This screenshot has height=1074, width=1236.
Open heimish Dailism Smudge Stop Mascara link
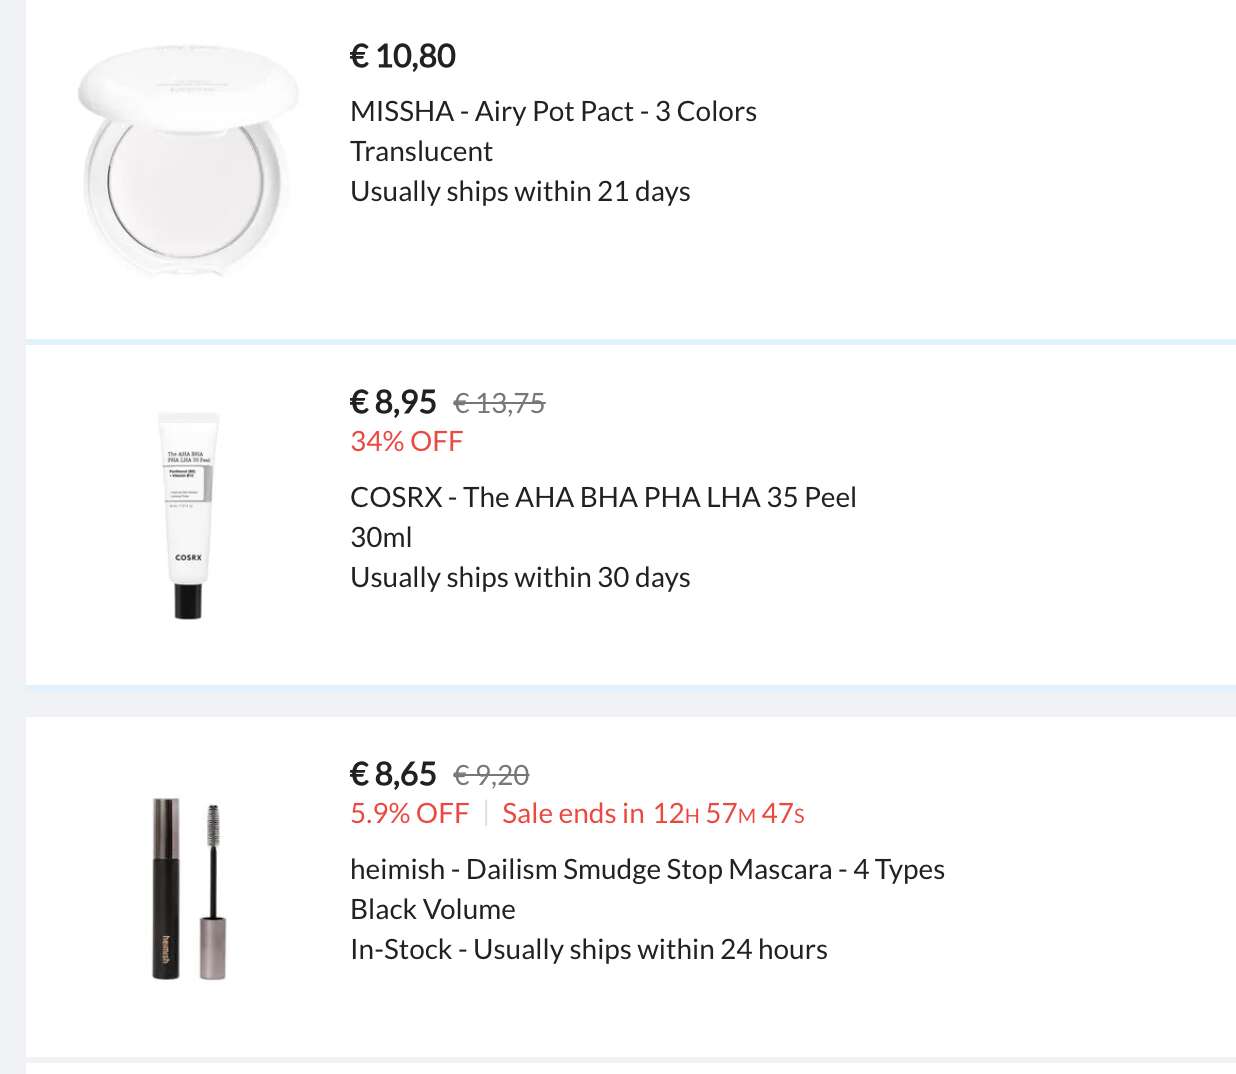coord(647,869)
